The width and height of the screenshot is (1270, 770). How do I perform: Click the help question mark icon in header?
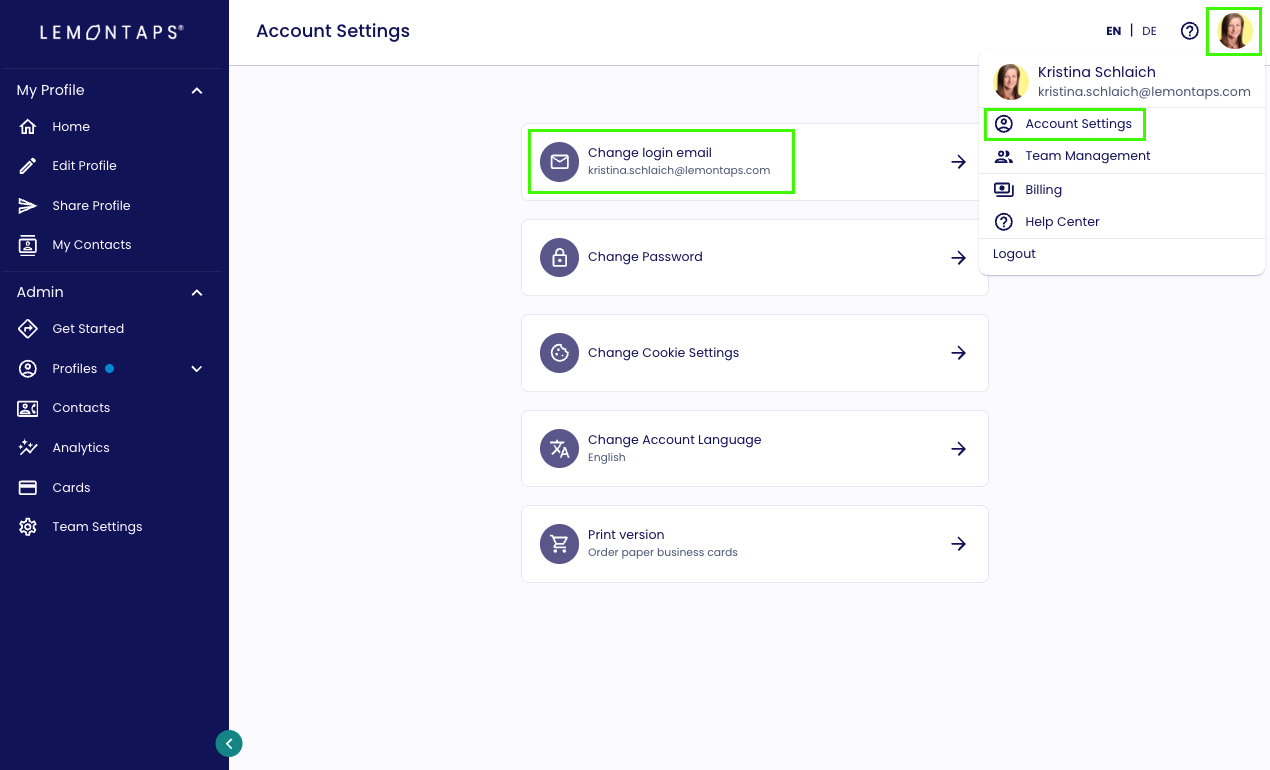point(1189,31)
